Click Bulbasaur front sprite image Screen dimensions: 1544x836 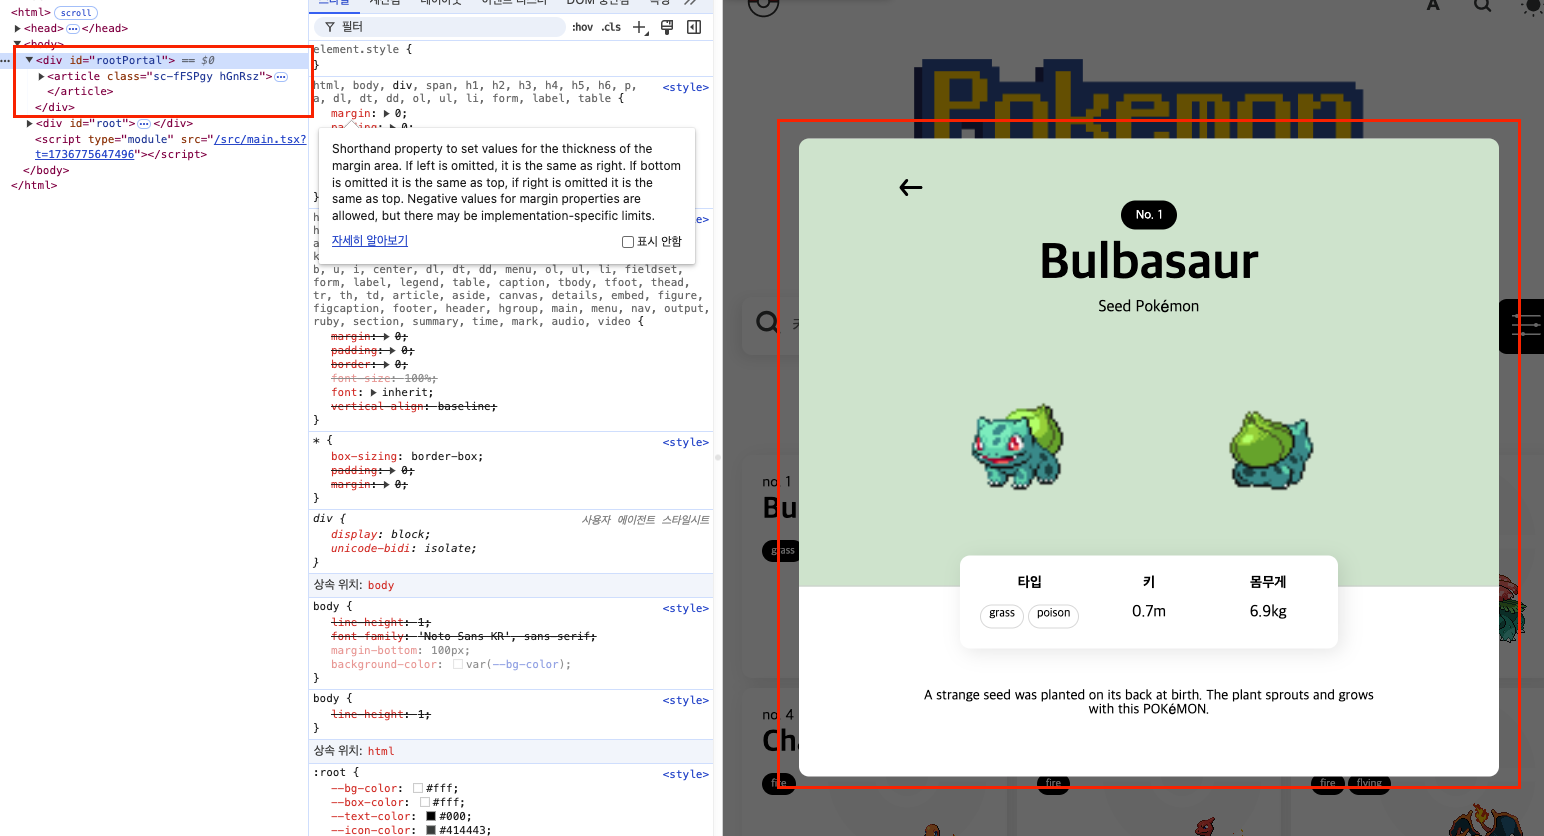coord(1018,446)
